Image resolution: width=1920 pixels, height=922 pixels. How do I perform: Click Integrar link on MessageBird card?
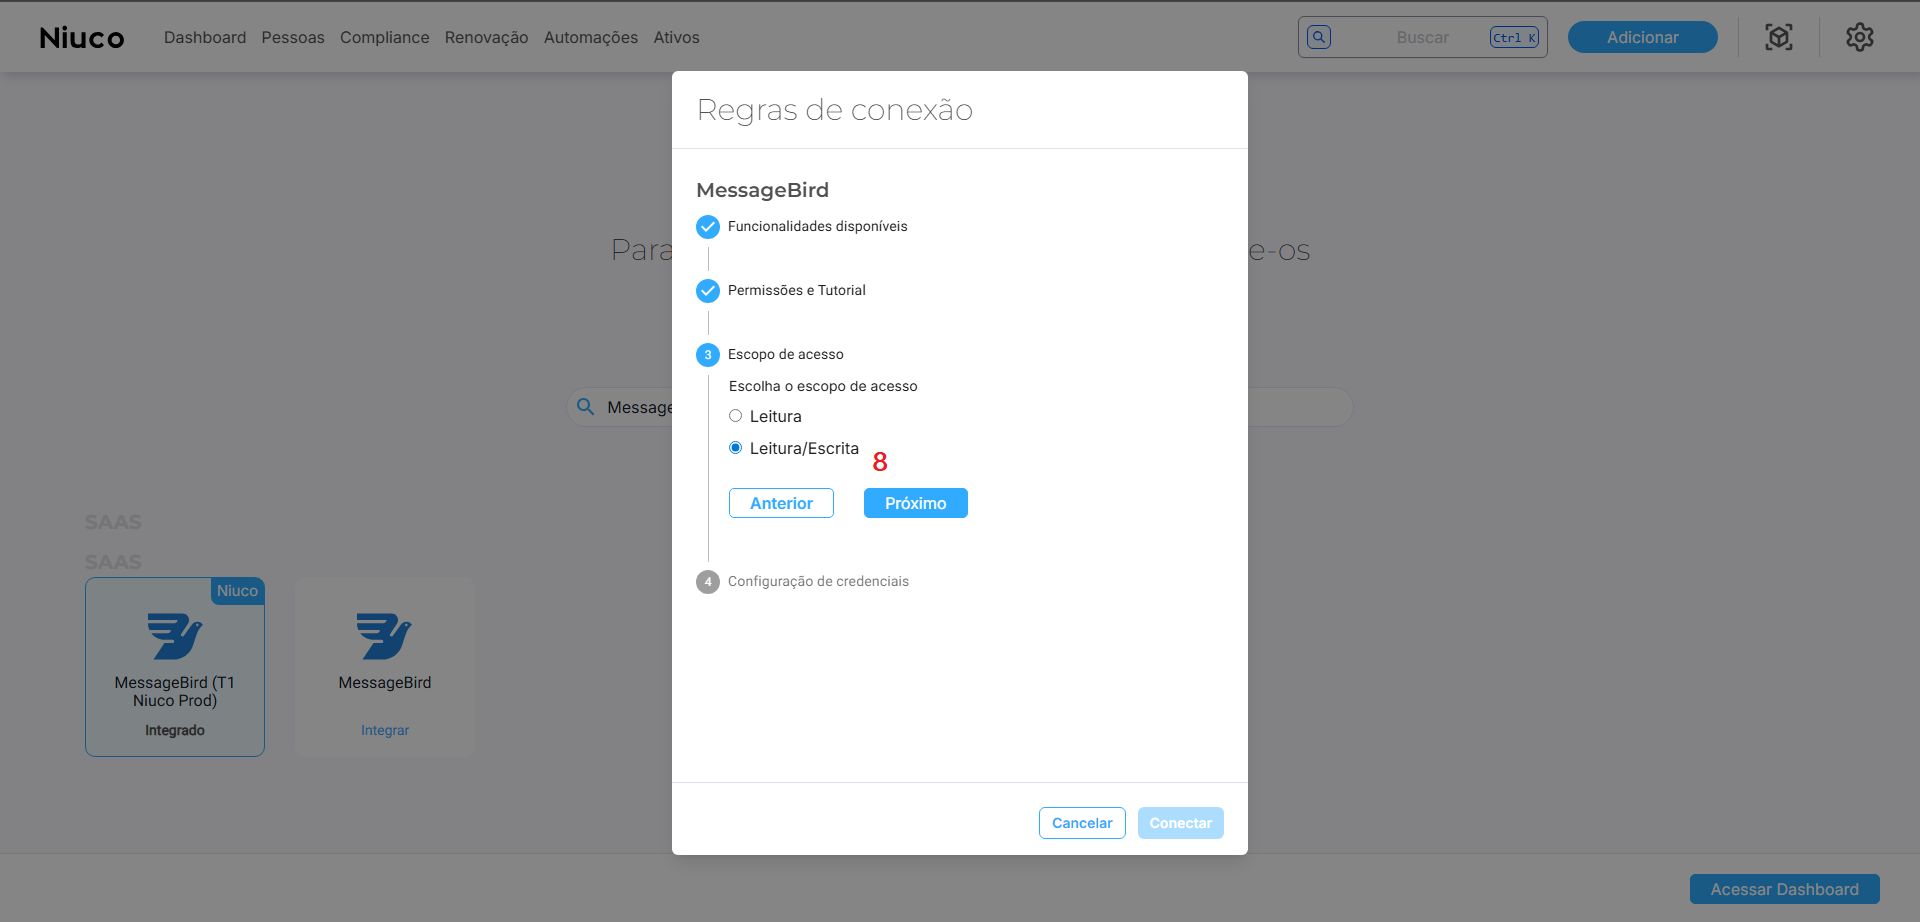(x=385, y=730)
